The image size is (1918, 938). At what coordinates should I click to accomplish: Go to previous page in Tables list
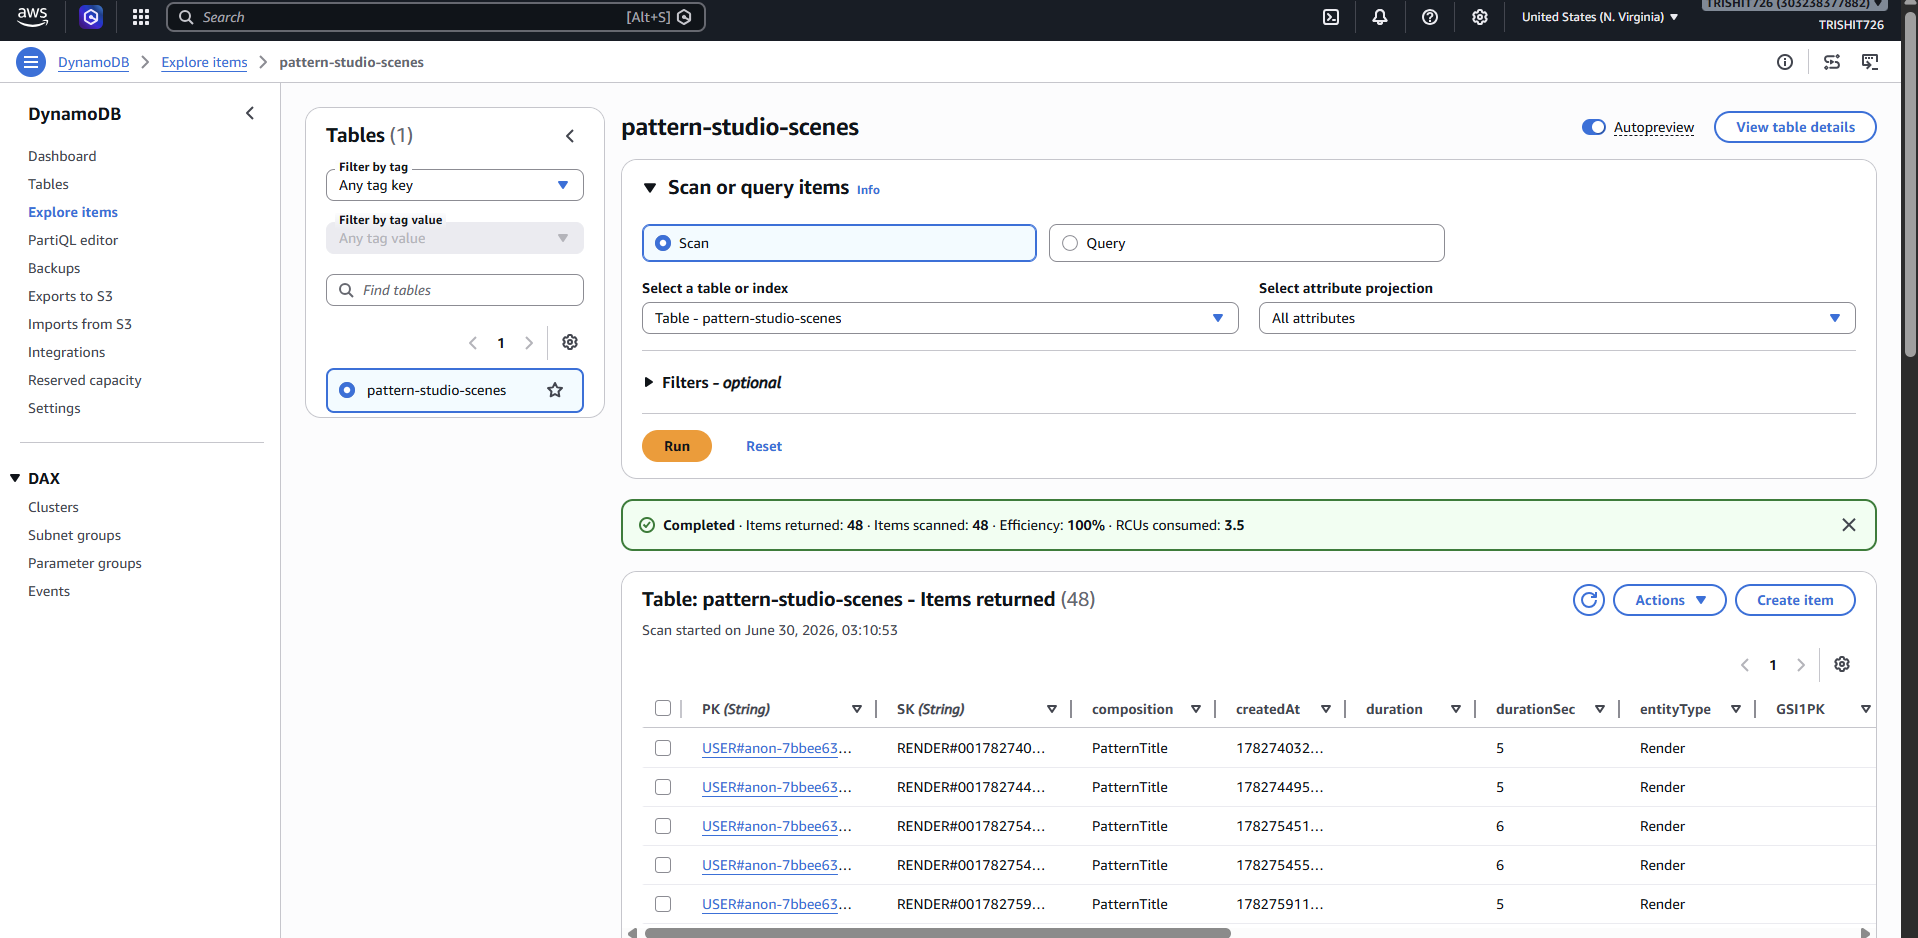(473, 343)
